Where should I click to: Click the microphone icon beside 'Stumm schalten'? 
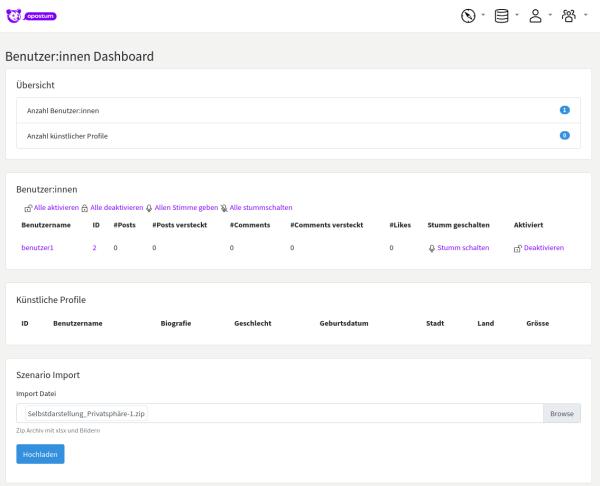click(431, 248)
